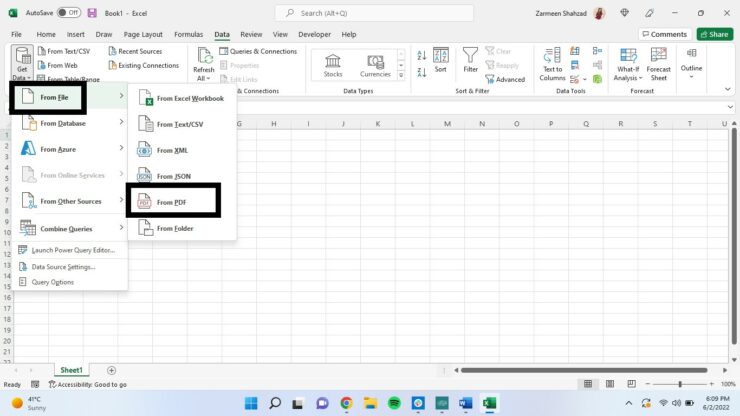740x416 pixels.
Task: Click the Share button
Action: click(715, 34)
